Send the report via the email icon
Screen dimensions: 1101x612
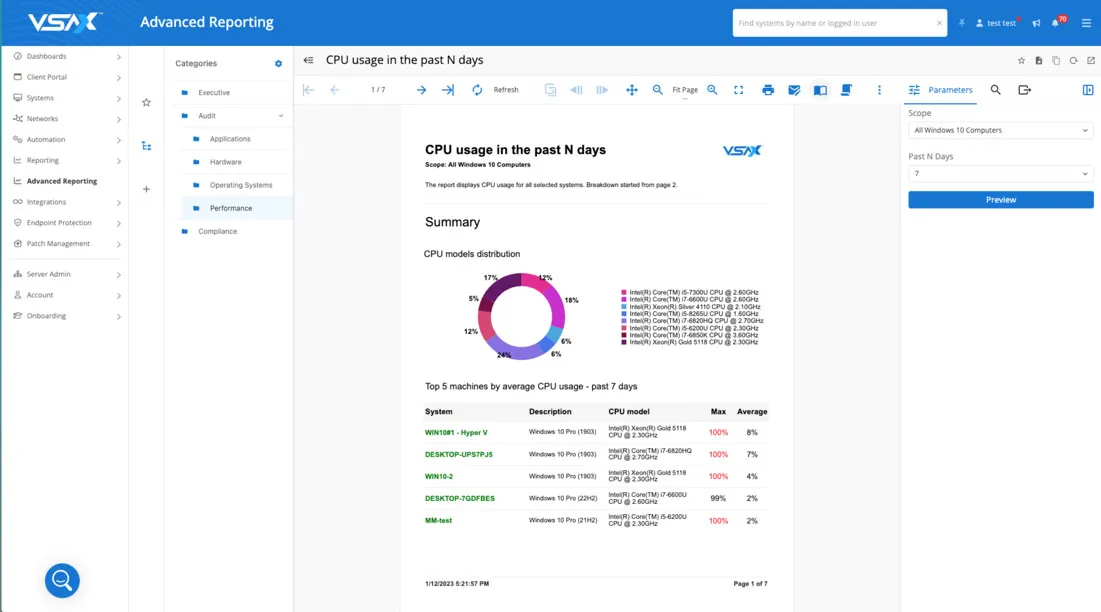pyautogui.click(x=794, y=90)
